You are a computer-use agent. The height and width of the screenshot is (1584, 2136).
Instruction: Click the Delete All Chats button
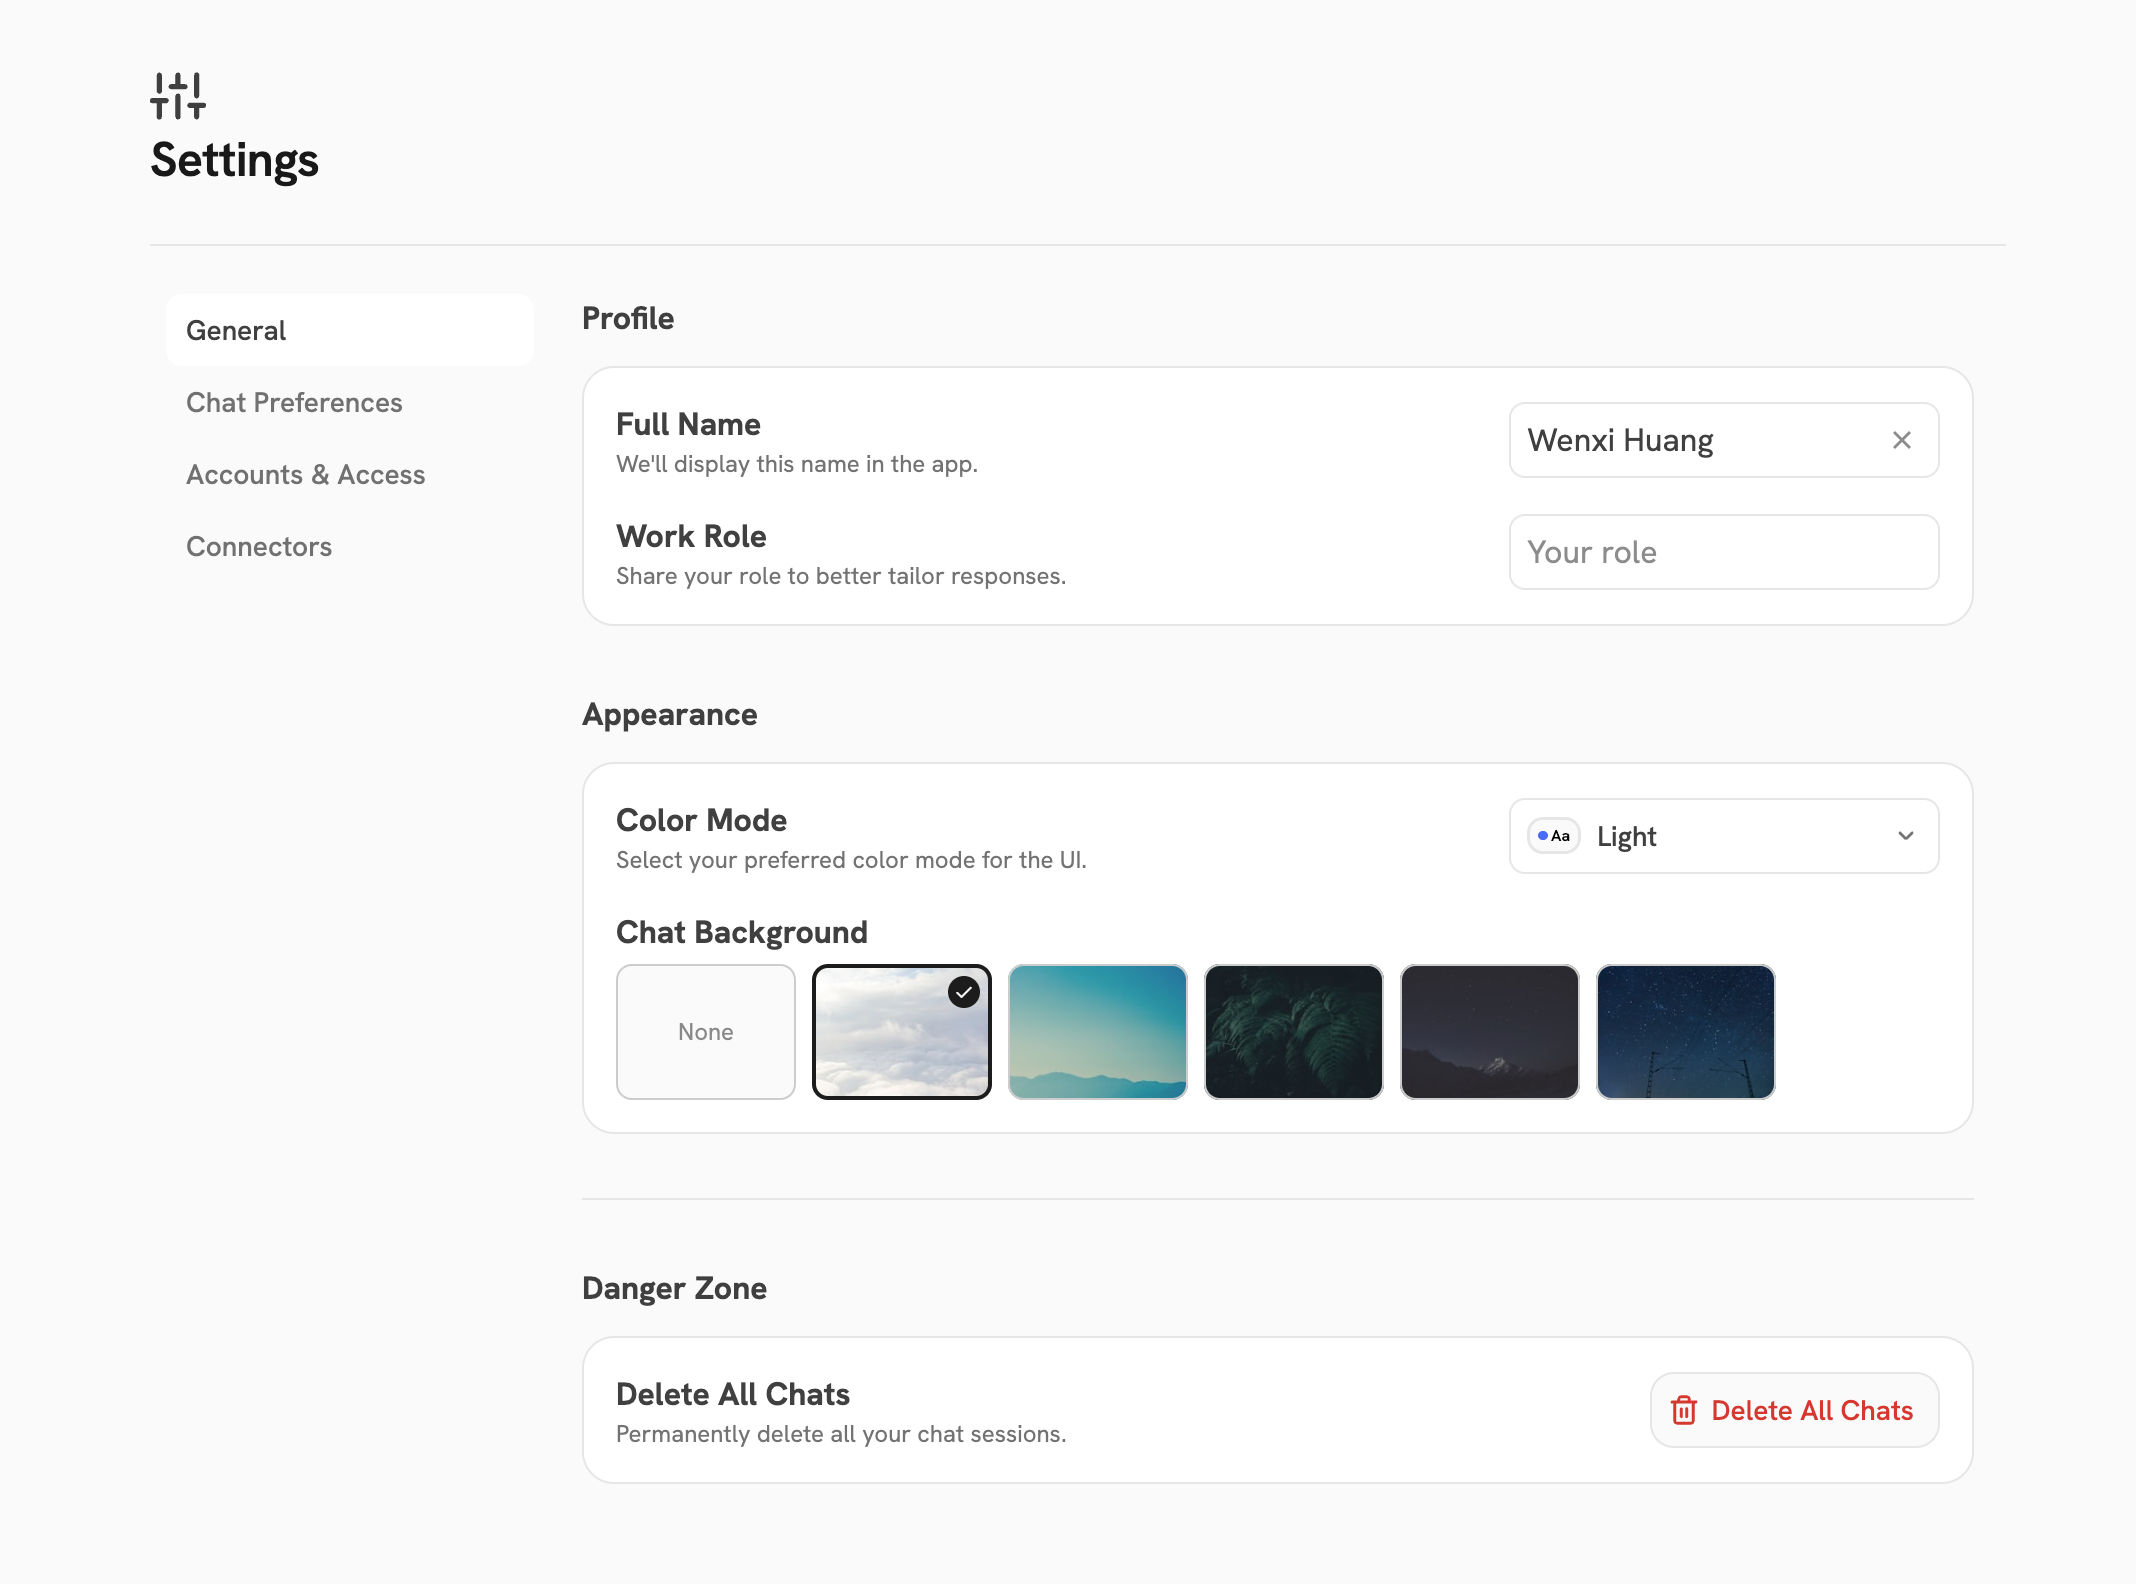1793,1410
